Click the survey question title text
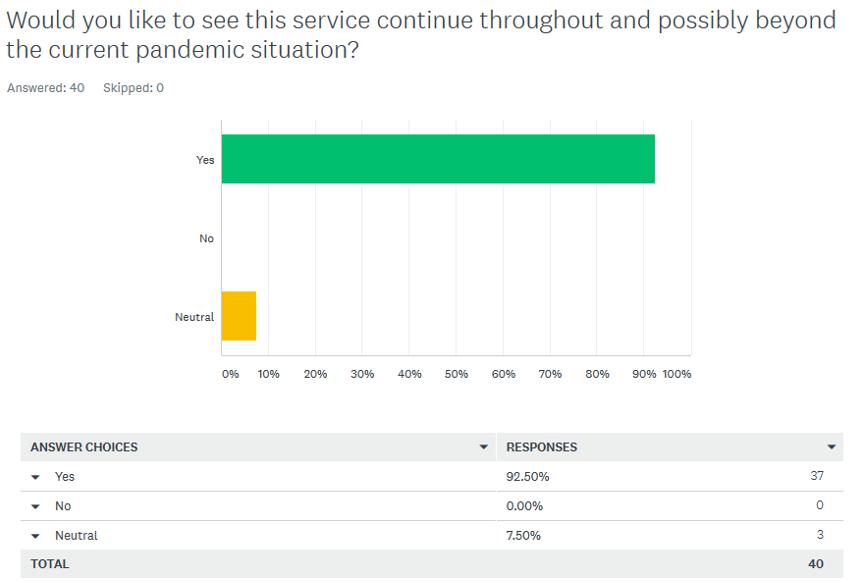Image resolution: width=858 pixels, height=587 pixels. tap(420, 34)
